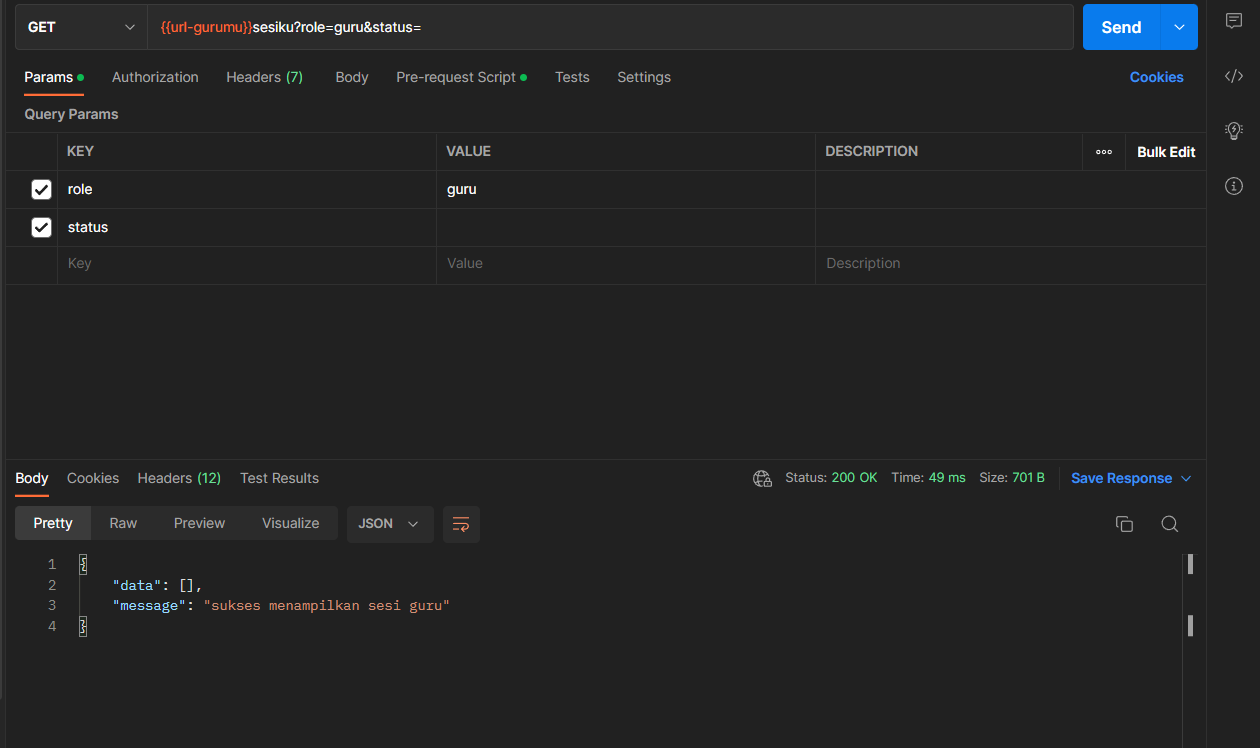Uncheck the role parameter checkbox
This screenshot has height=748, width=1260.
pyautogui.click(x=41, y=189)
